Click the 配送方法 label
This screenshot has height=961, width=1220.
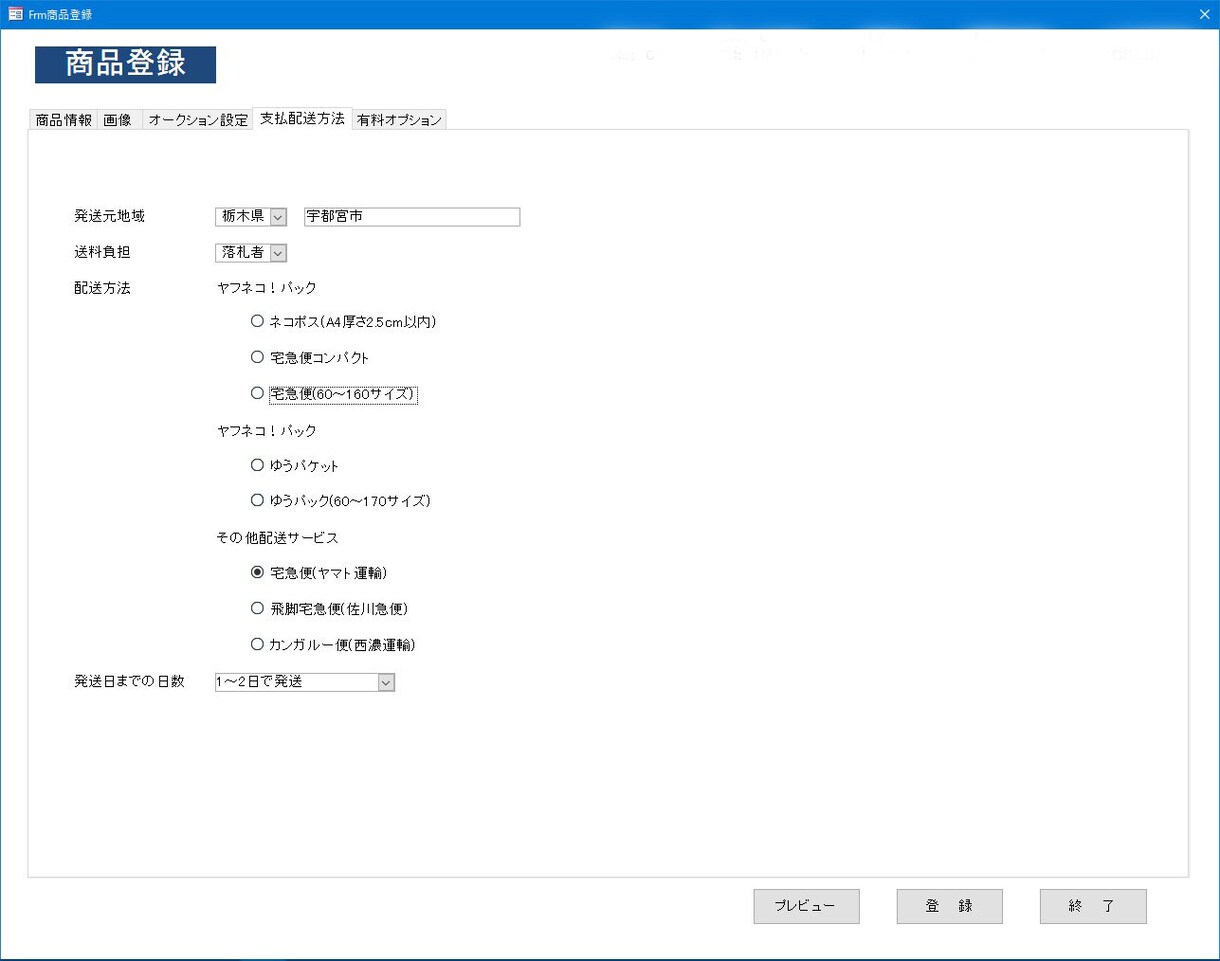pos(102,288)
